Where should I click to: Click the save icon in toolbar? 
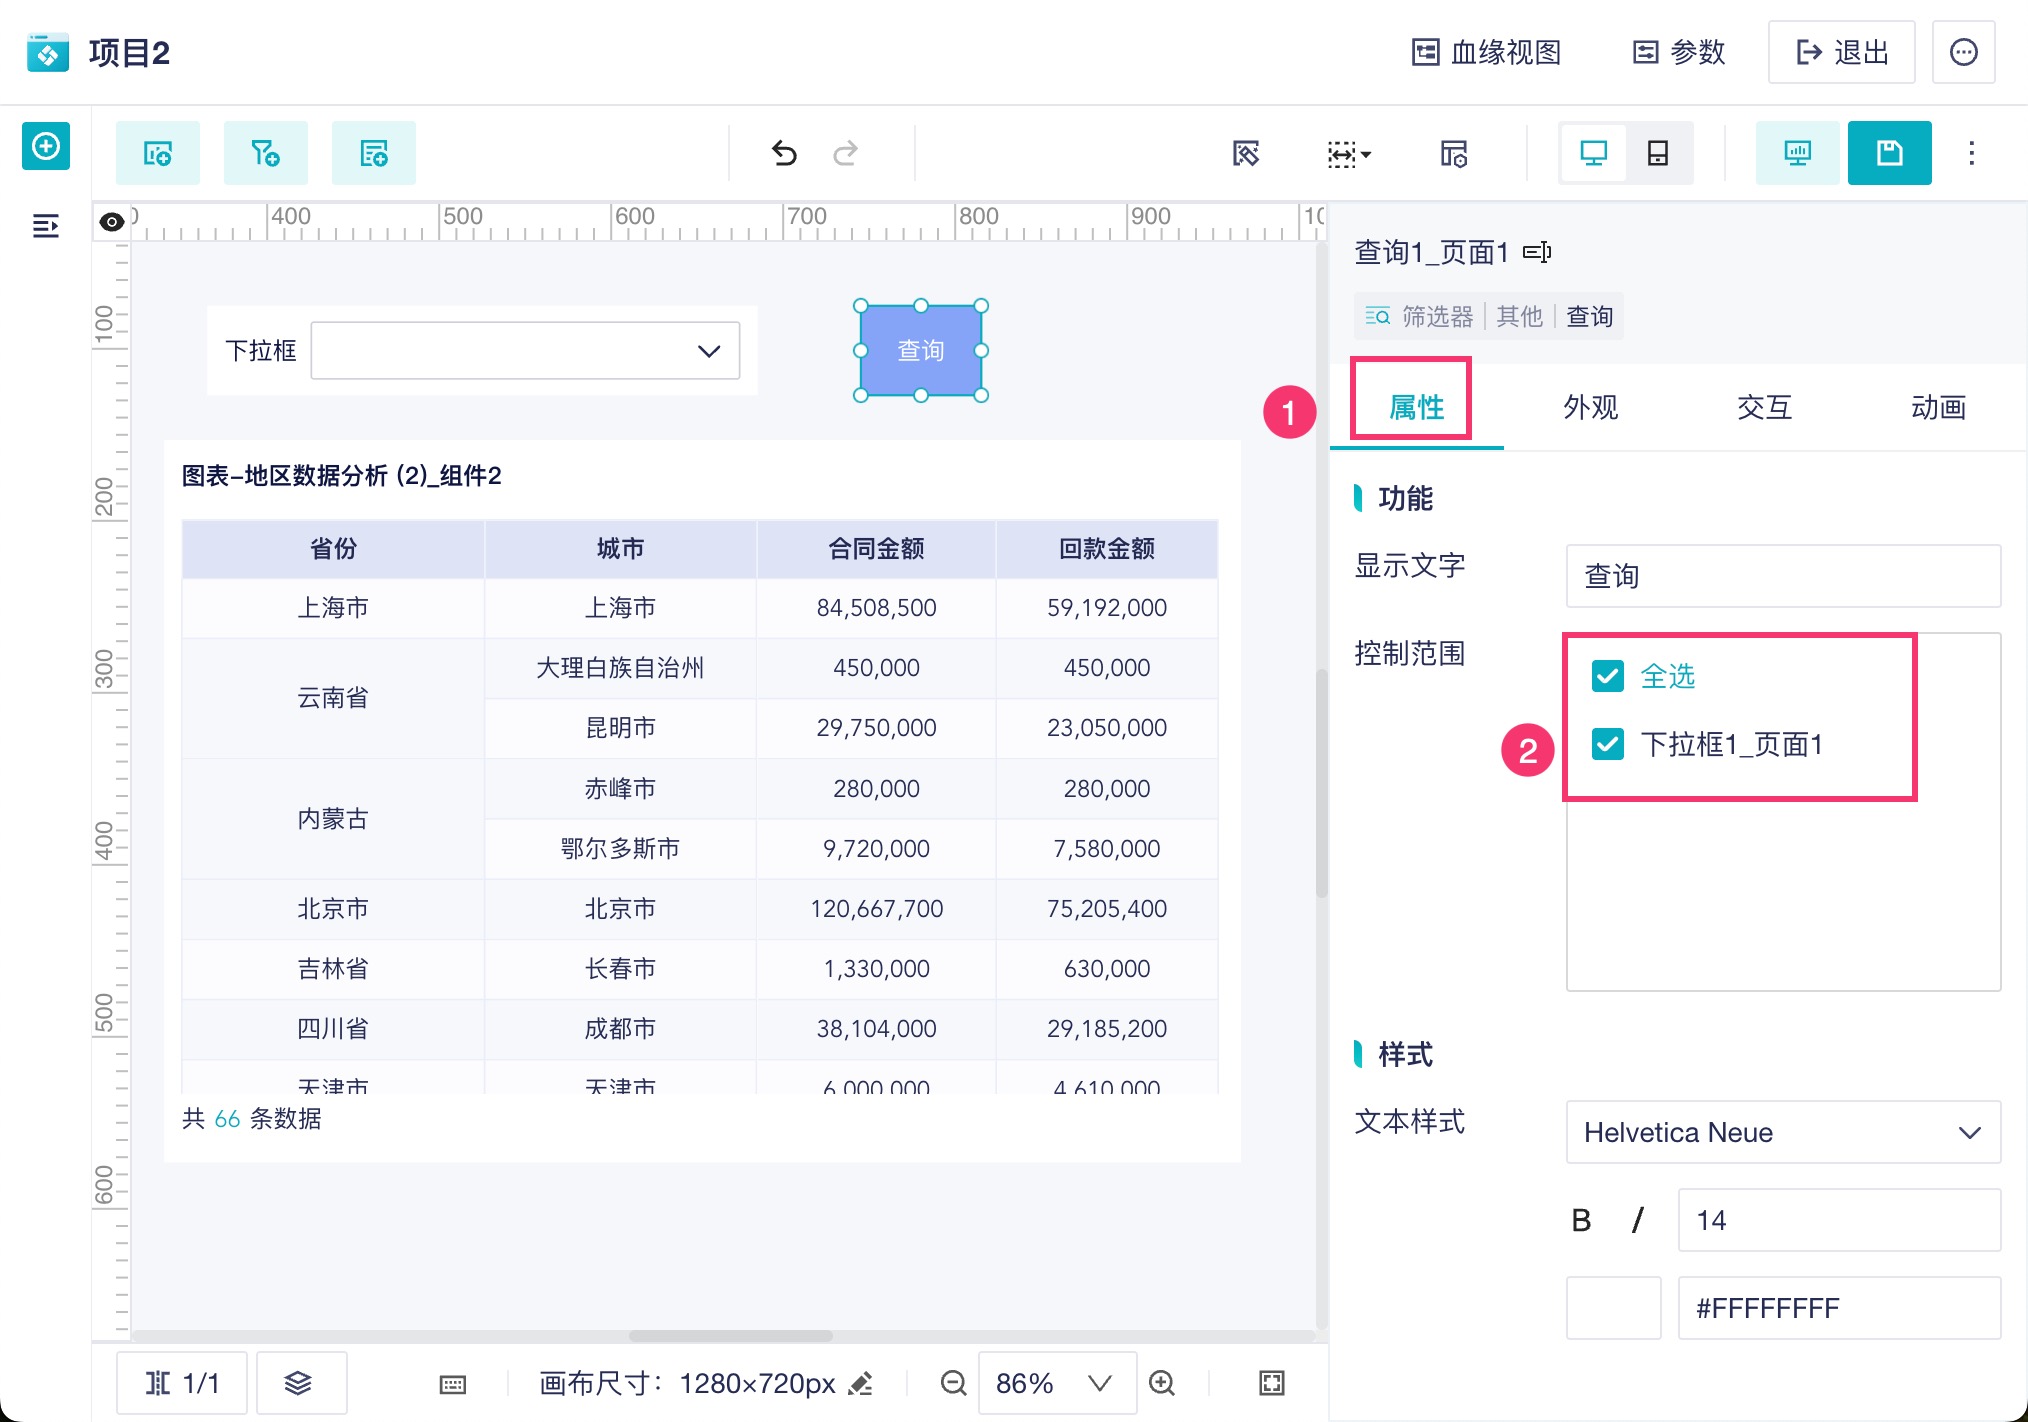point(1888,153)
